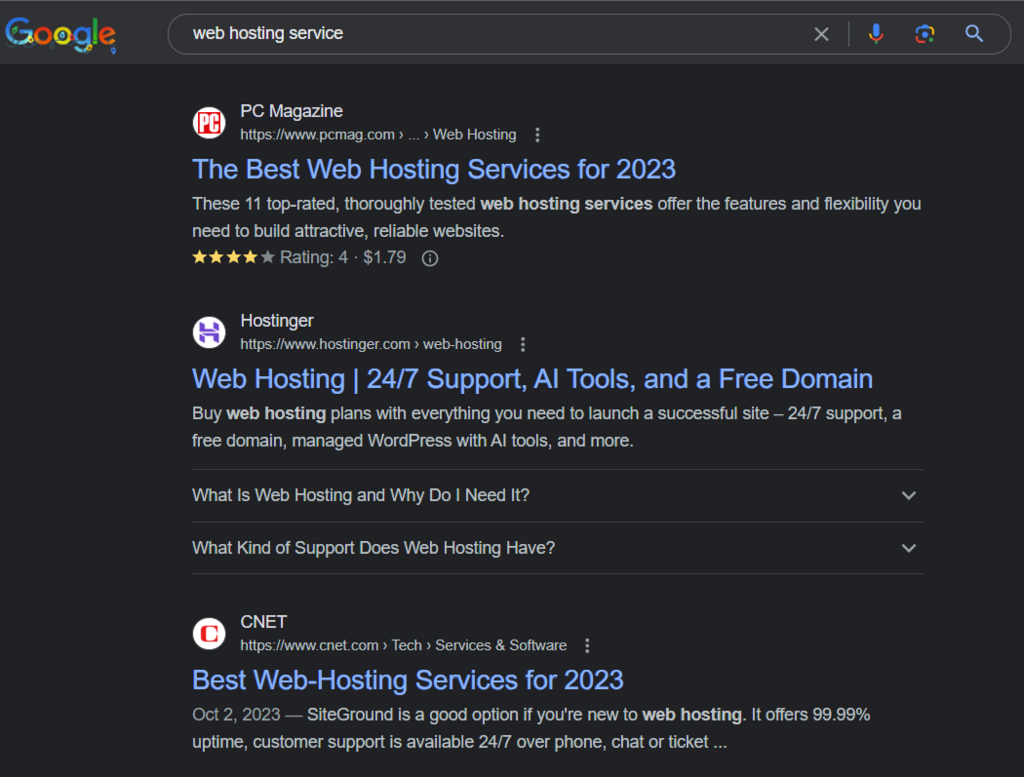
Task: Click the Hostinger site name
Action: tap(277, 321)
